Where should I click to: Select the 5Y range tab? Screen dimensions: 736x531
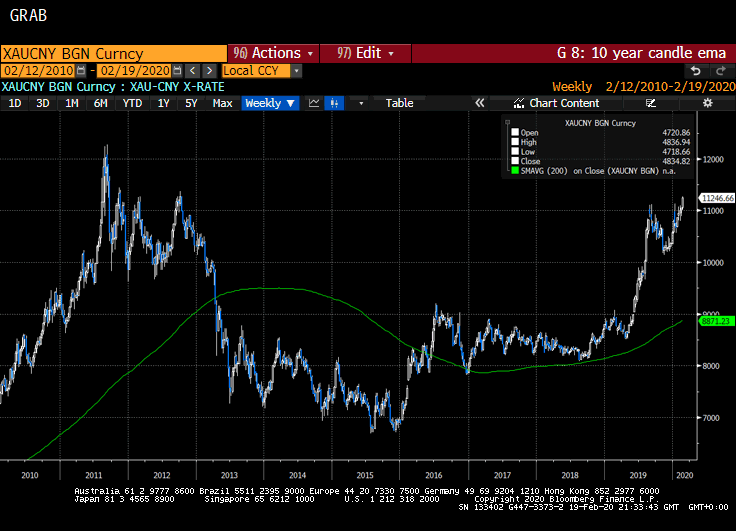(x=191, y=103)
